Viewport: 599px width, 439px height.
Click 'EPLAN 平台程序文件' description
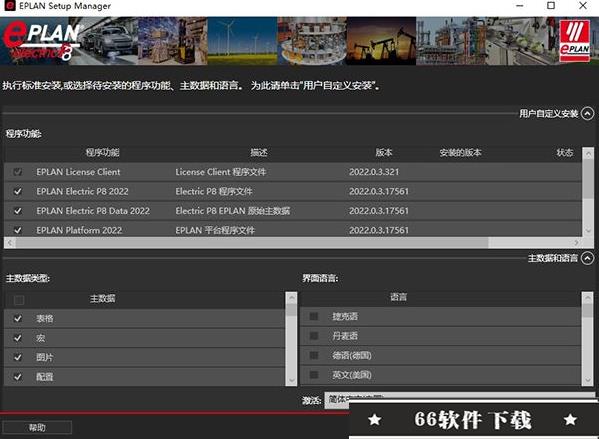pyautogui.click(x=215, y=230)
